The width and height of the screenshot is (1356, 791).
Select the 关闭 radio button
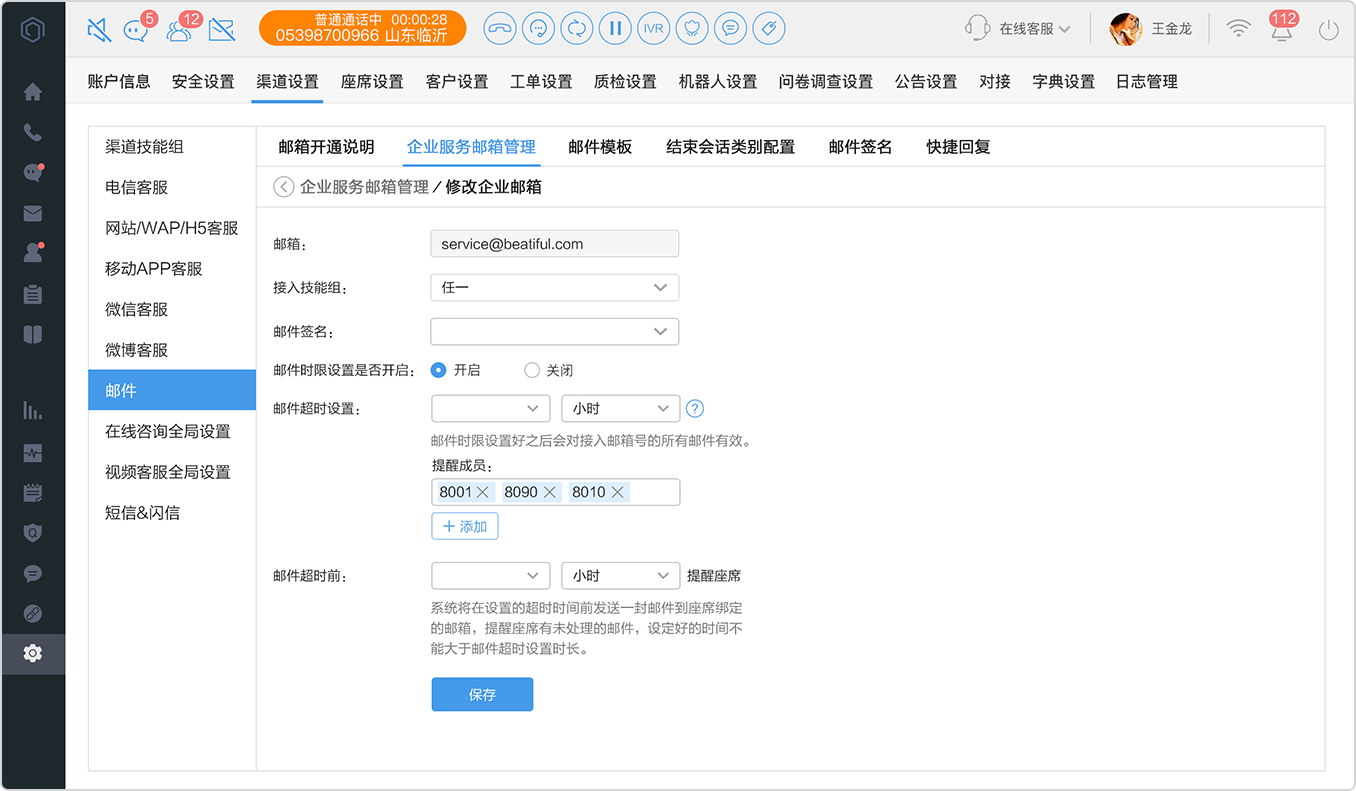pos(532,370)
